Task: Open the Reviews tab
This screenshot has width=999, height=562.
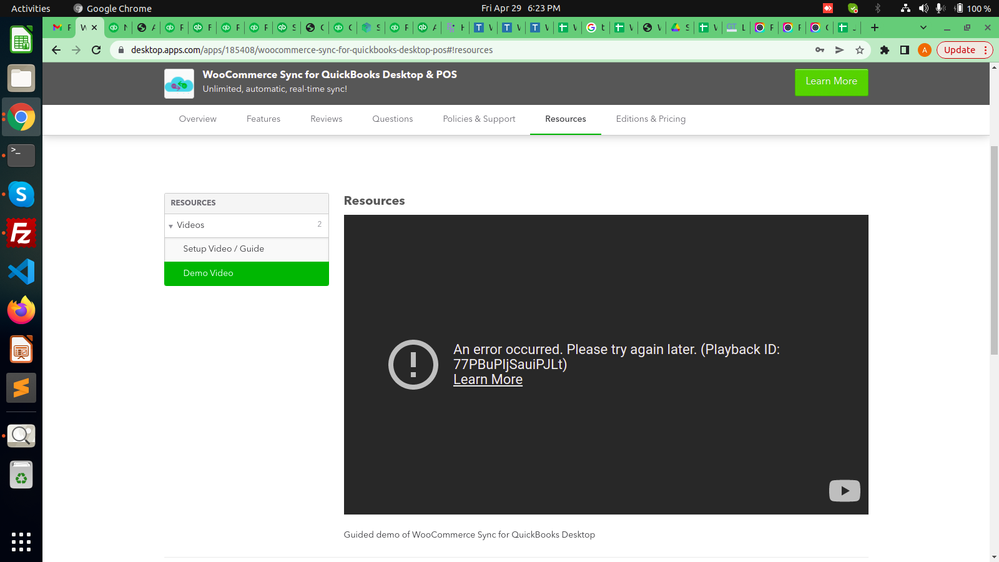Action: [326, 119]
